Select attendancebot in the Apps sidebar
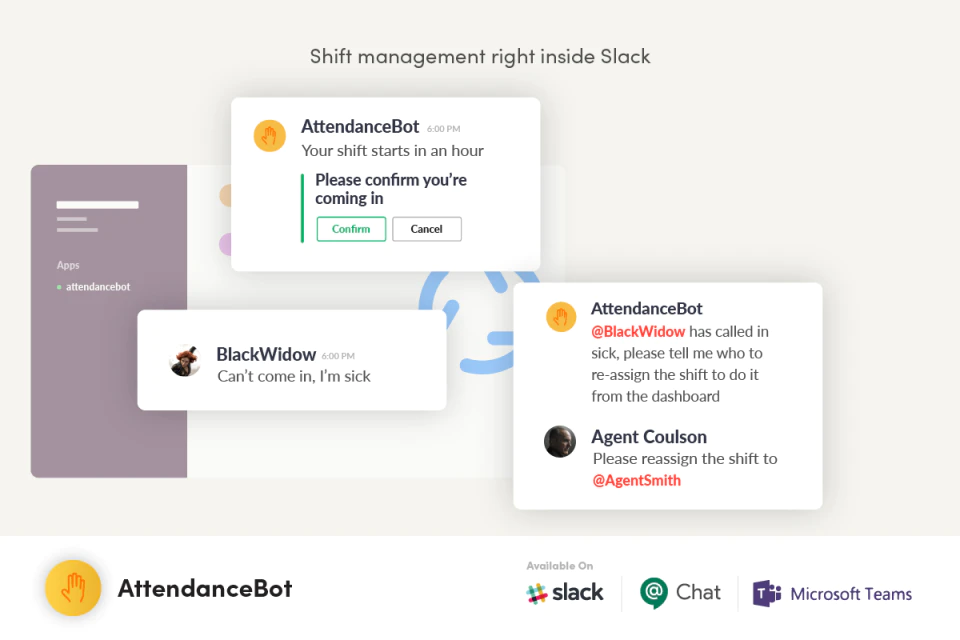The height and width of the screenshot is (640, 960). 98,287
